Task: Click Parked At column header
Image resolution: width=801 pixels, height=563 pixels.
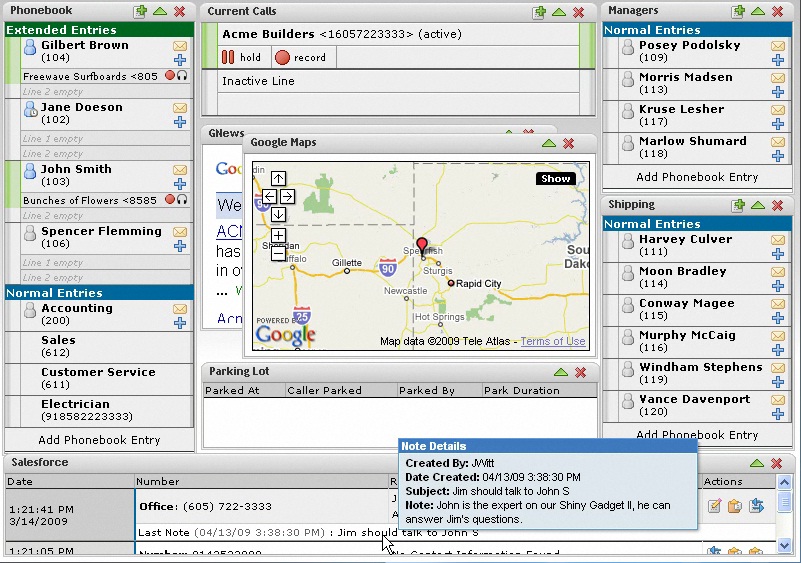Action: pos(244,390)
